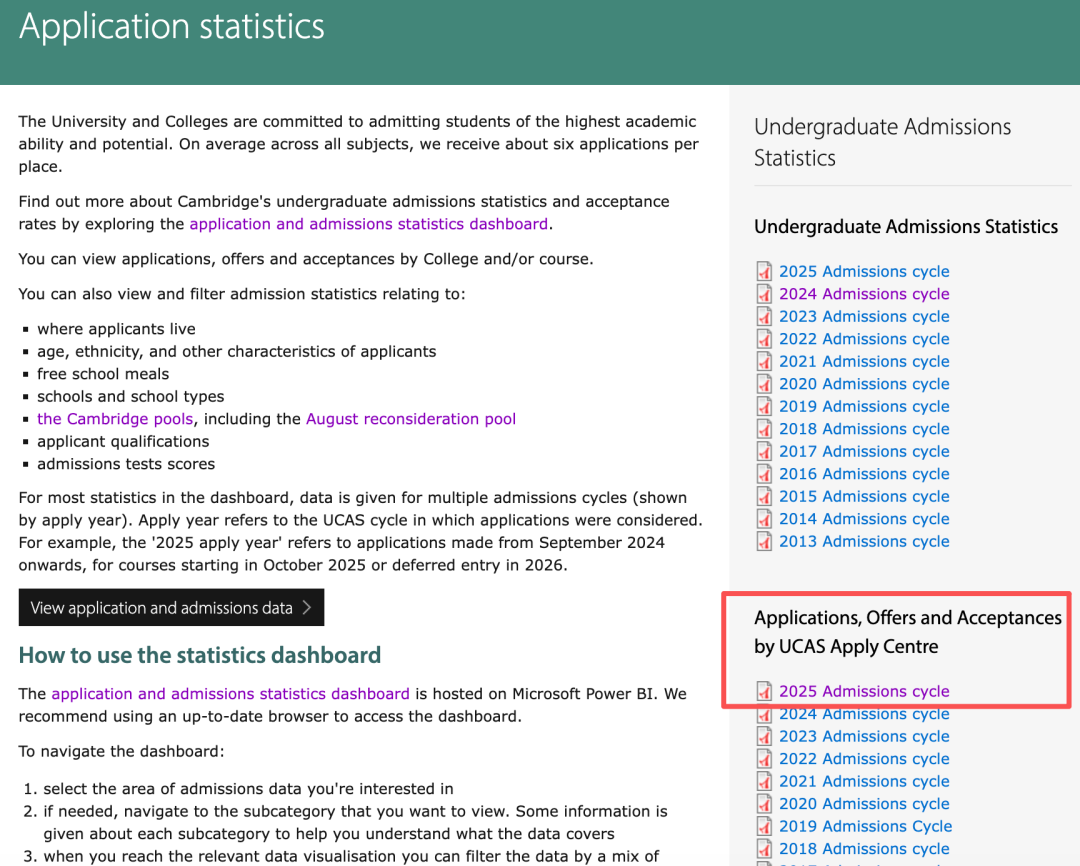1080x866 pixels.
Task: Open application and admissions statistics dashboard link in intro paragraph
Action: tap(368, 224)
